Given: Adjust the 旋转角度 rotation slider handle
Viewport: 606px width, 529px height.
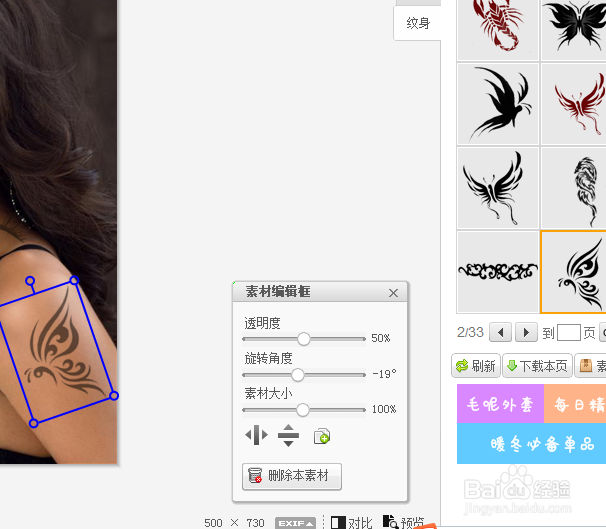Looking at the screenshot, I should (298, 374).
